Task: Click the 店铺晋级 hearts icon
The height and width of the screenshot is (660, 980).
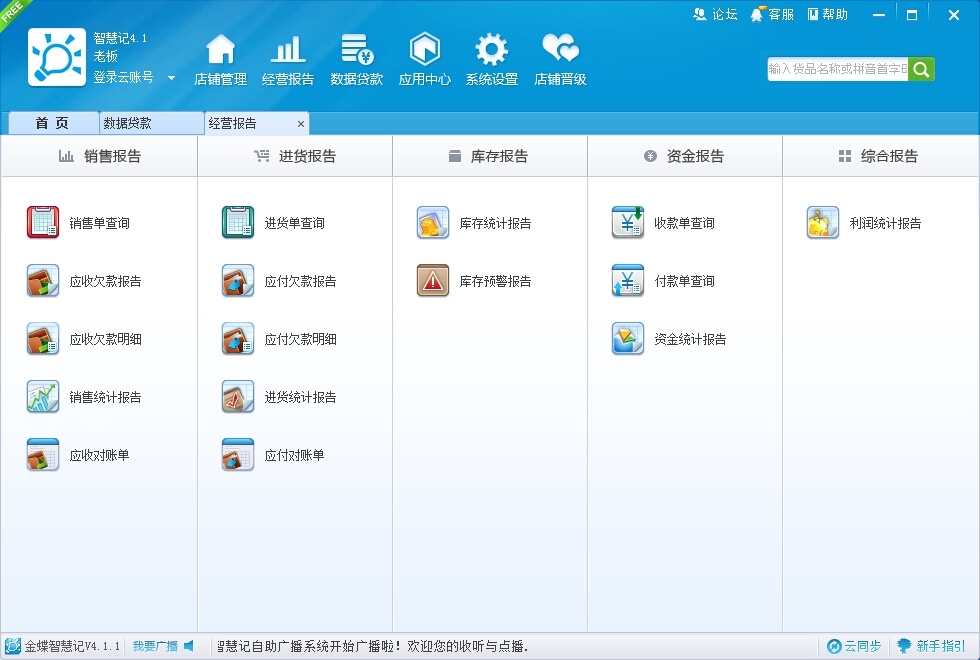Action: click(561, 48)
